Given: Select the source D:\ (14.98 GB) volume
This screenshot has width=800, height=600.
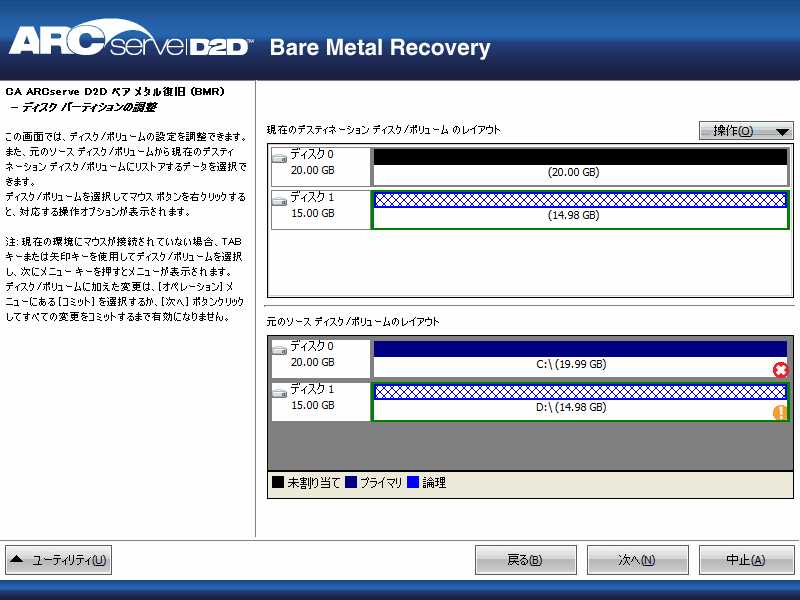Looking at the screenshot, I should pos(581,402).
